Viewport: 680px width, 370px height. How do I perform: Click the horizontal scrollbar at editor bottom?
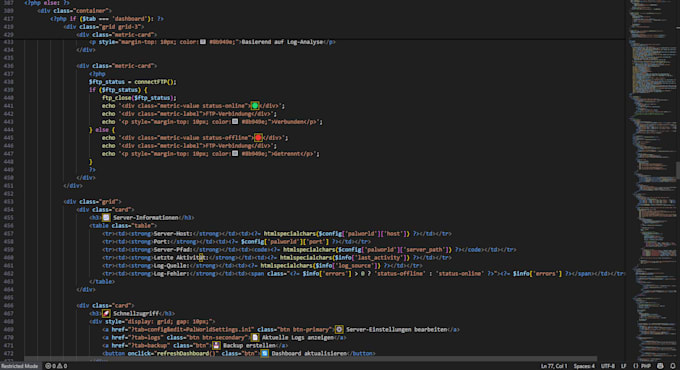click(311, 359)
